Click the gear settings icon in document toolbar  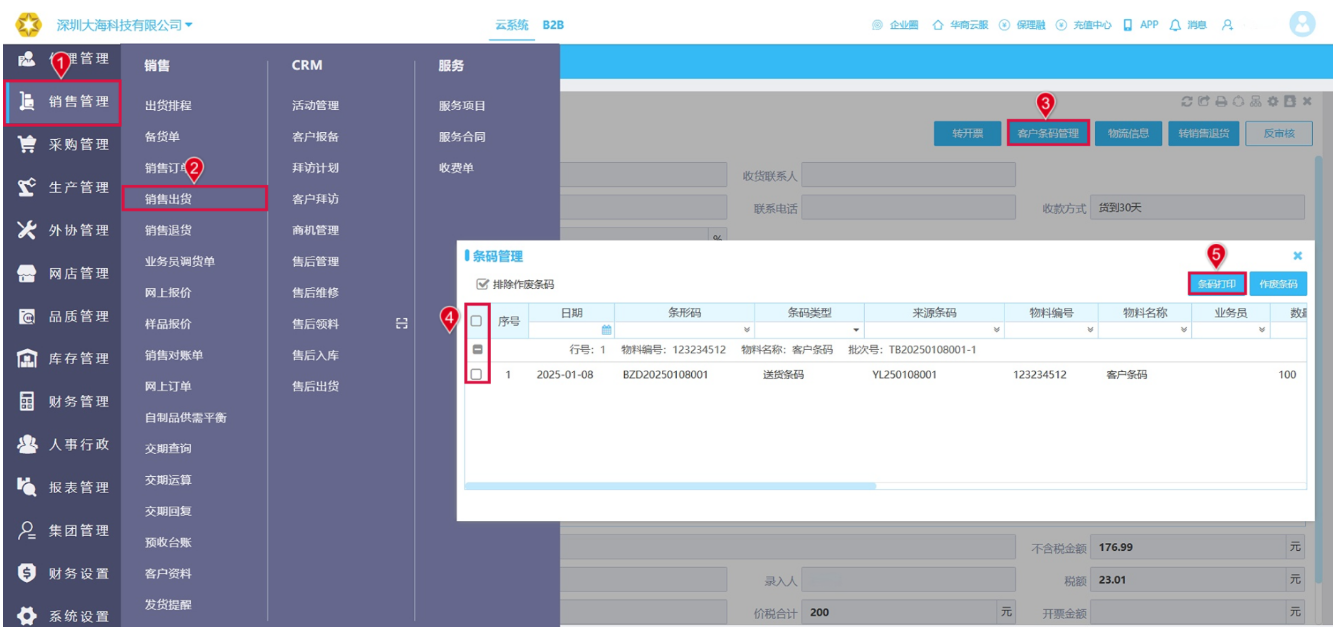coord(1273,101)
